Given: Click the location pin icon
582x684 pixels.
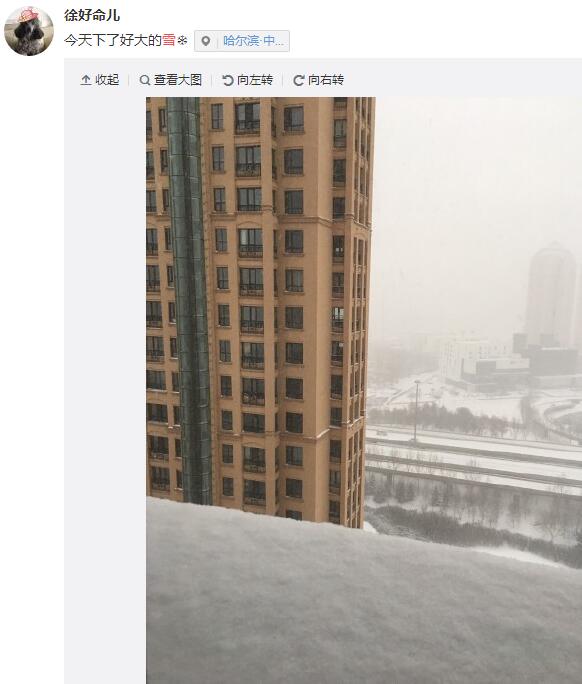Looking at the screenshot, I should [x=205, y=41].
